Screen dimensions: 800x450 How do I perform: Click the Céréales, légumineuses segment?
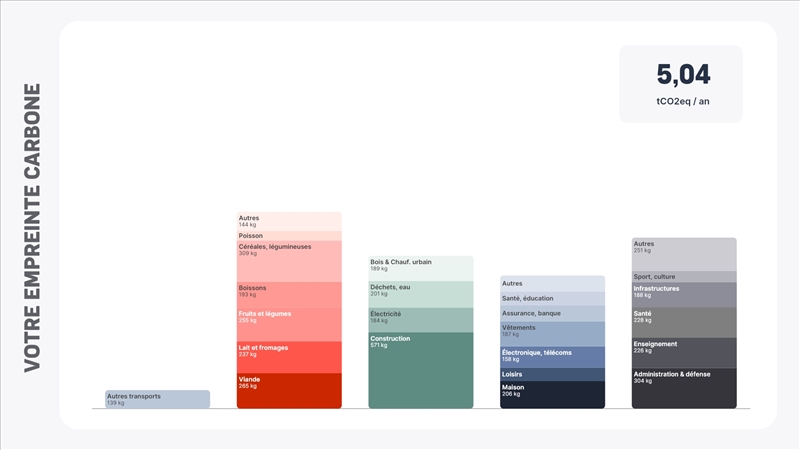tap(289, 261)
